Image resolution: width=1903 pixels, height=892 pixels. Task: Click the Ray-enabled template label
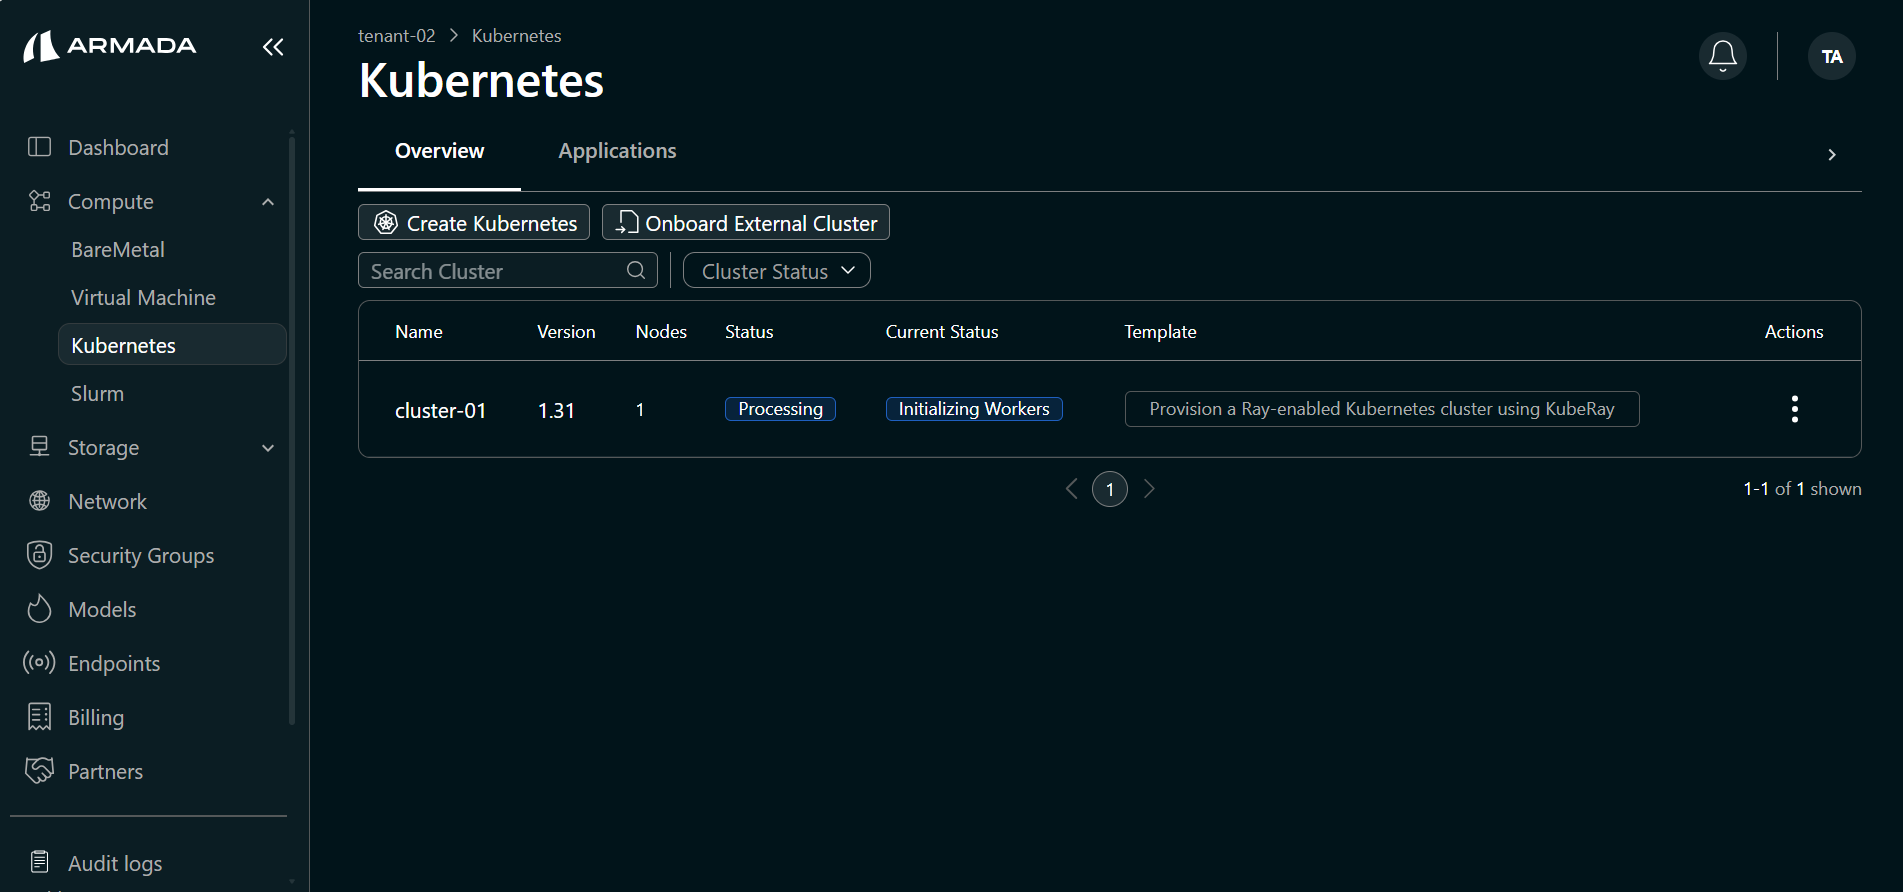1382,409
